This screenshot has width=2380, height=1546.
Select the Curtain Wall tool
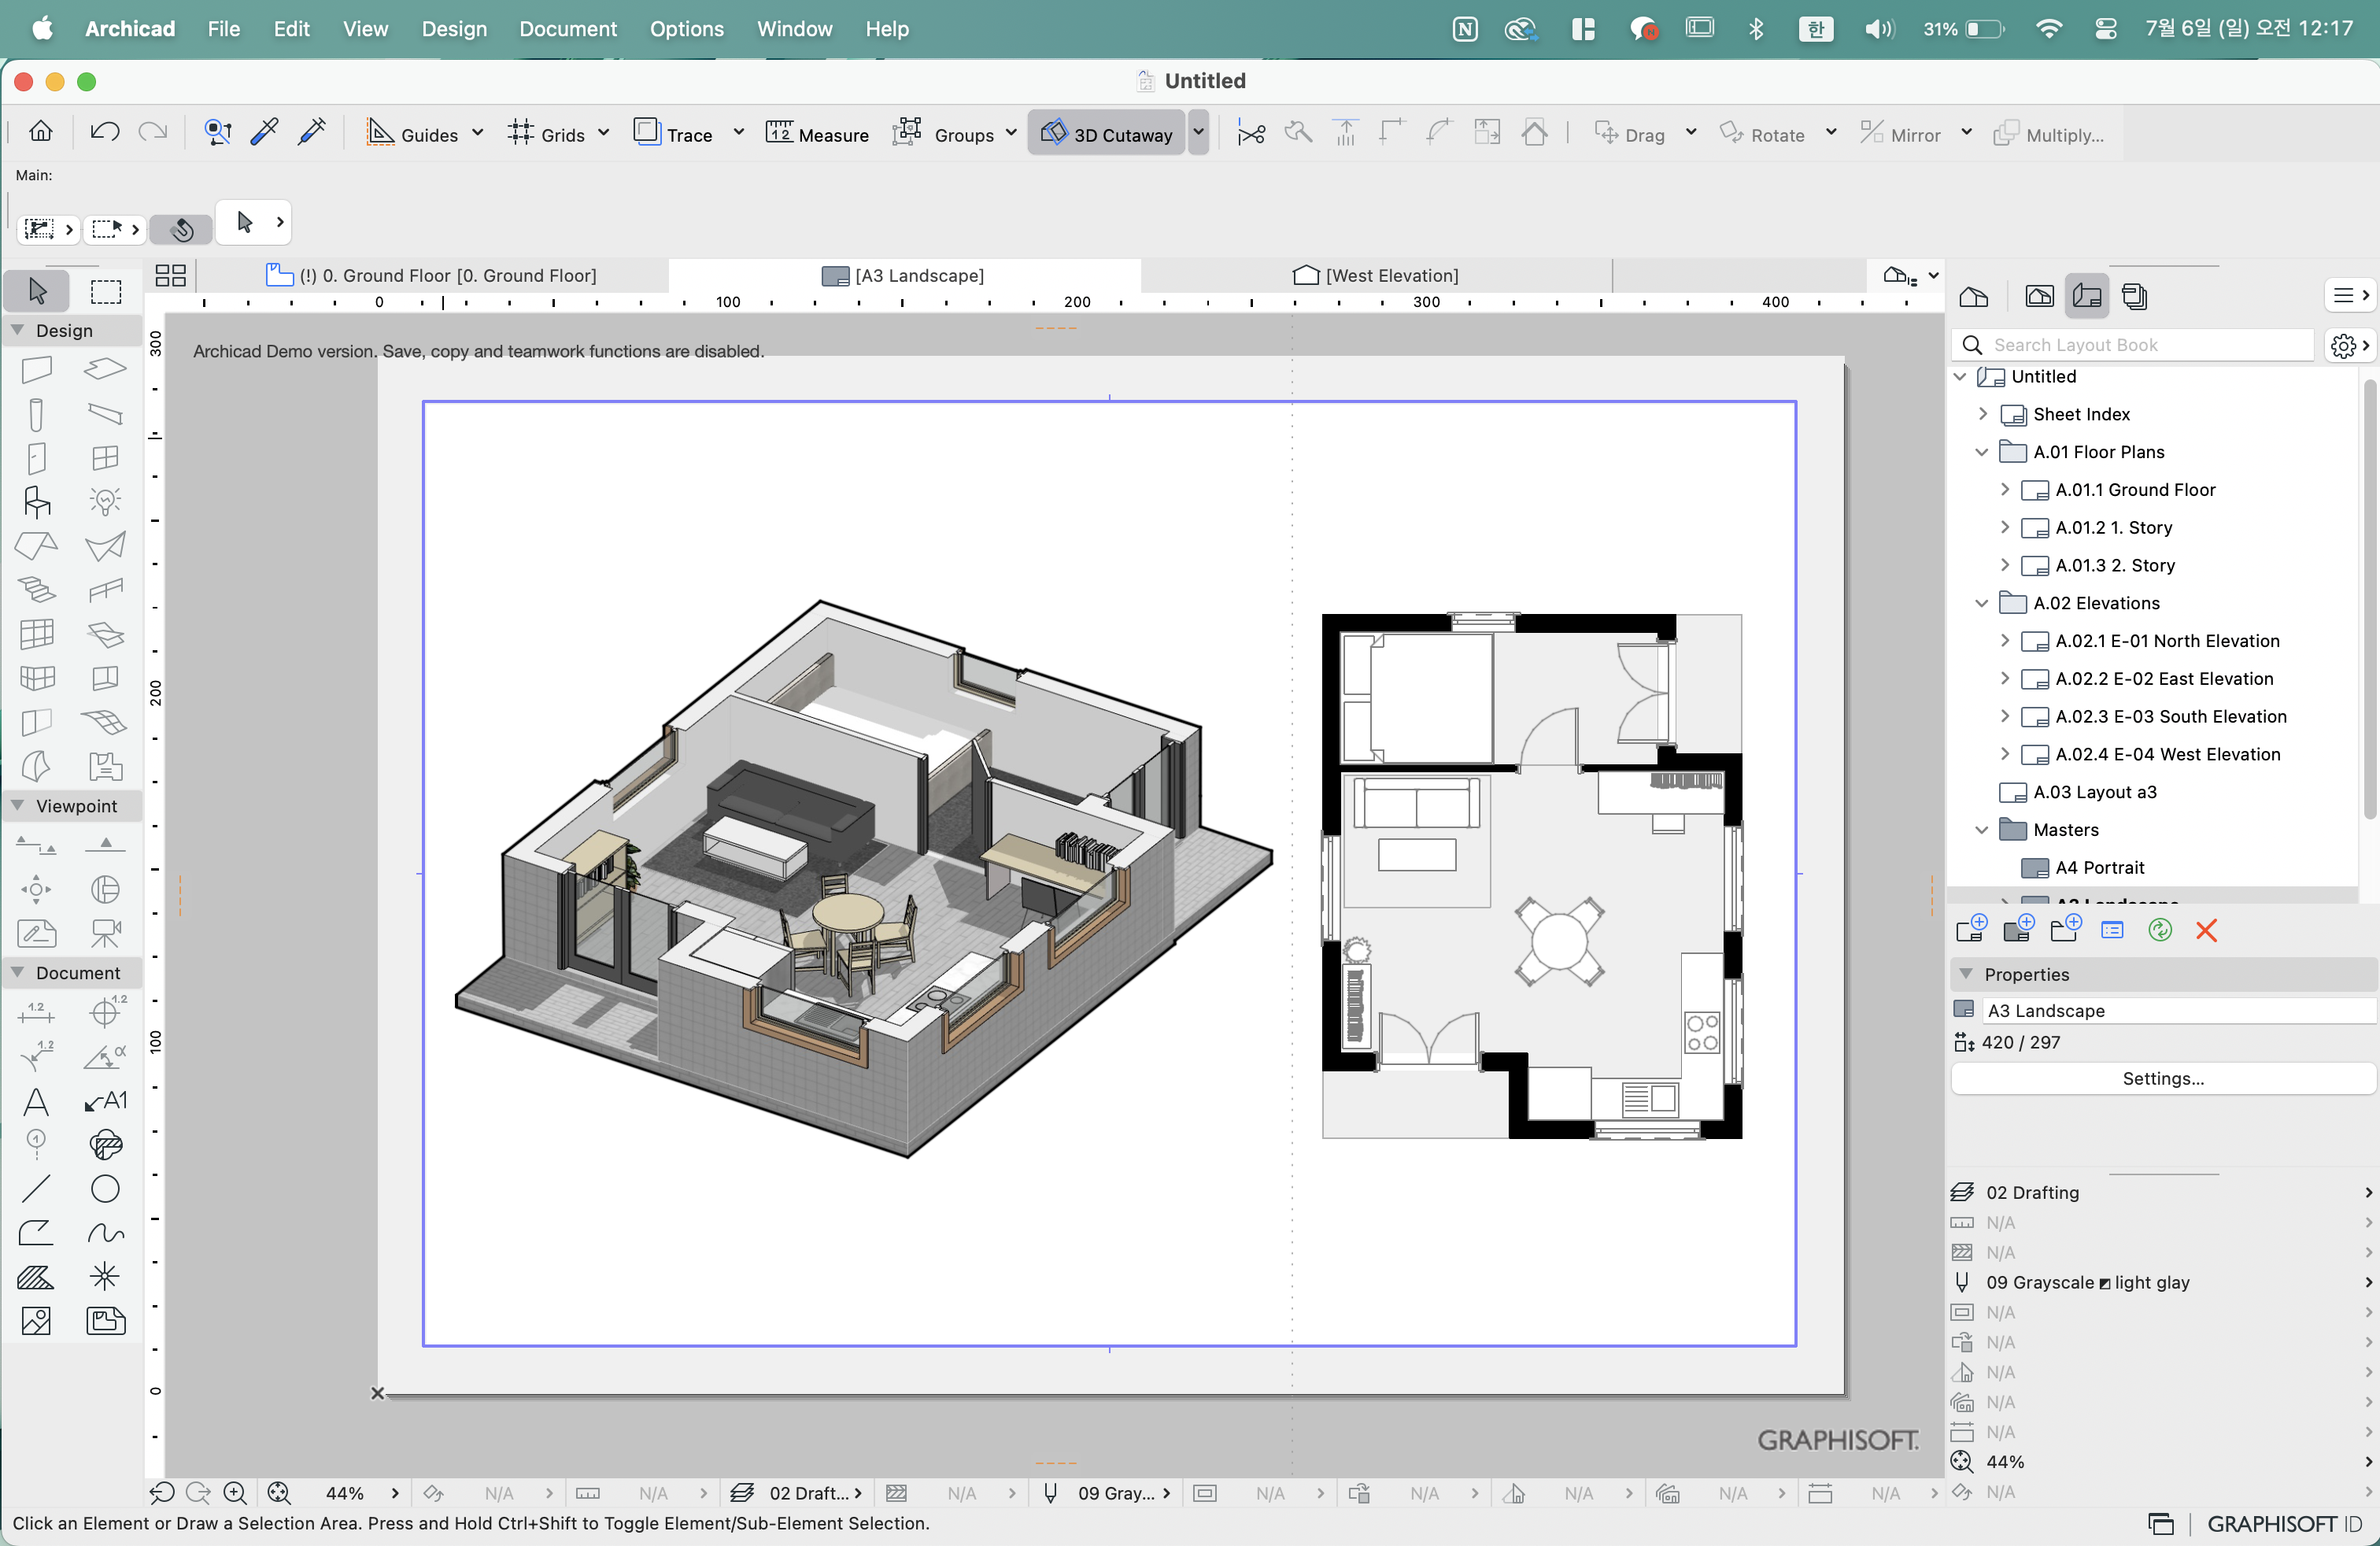(37, 634)
